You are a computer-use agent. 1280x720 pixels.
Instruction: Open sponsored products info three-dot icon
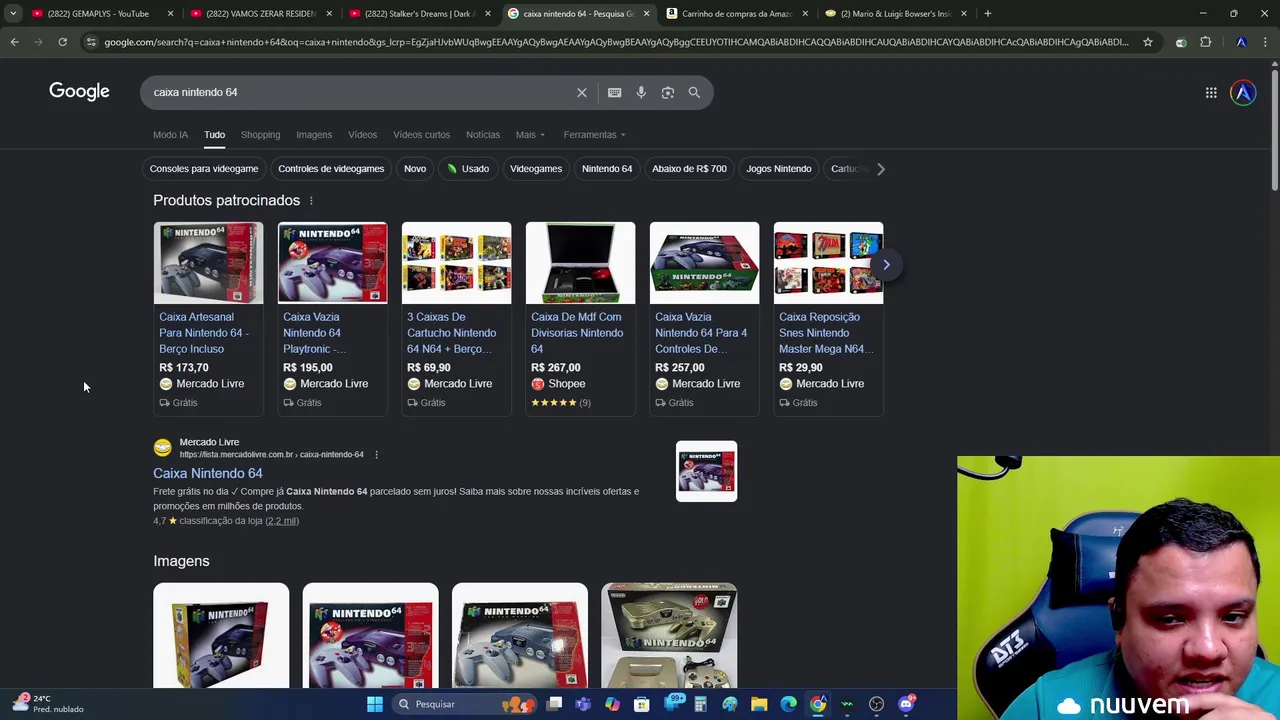311,201
